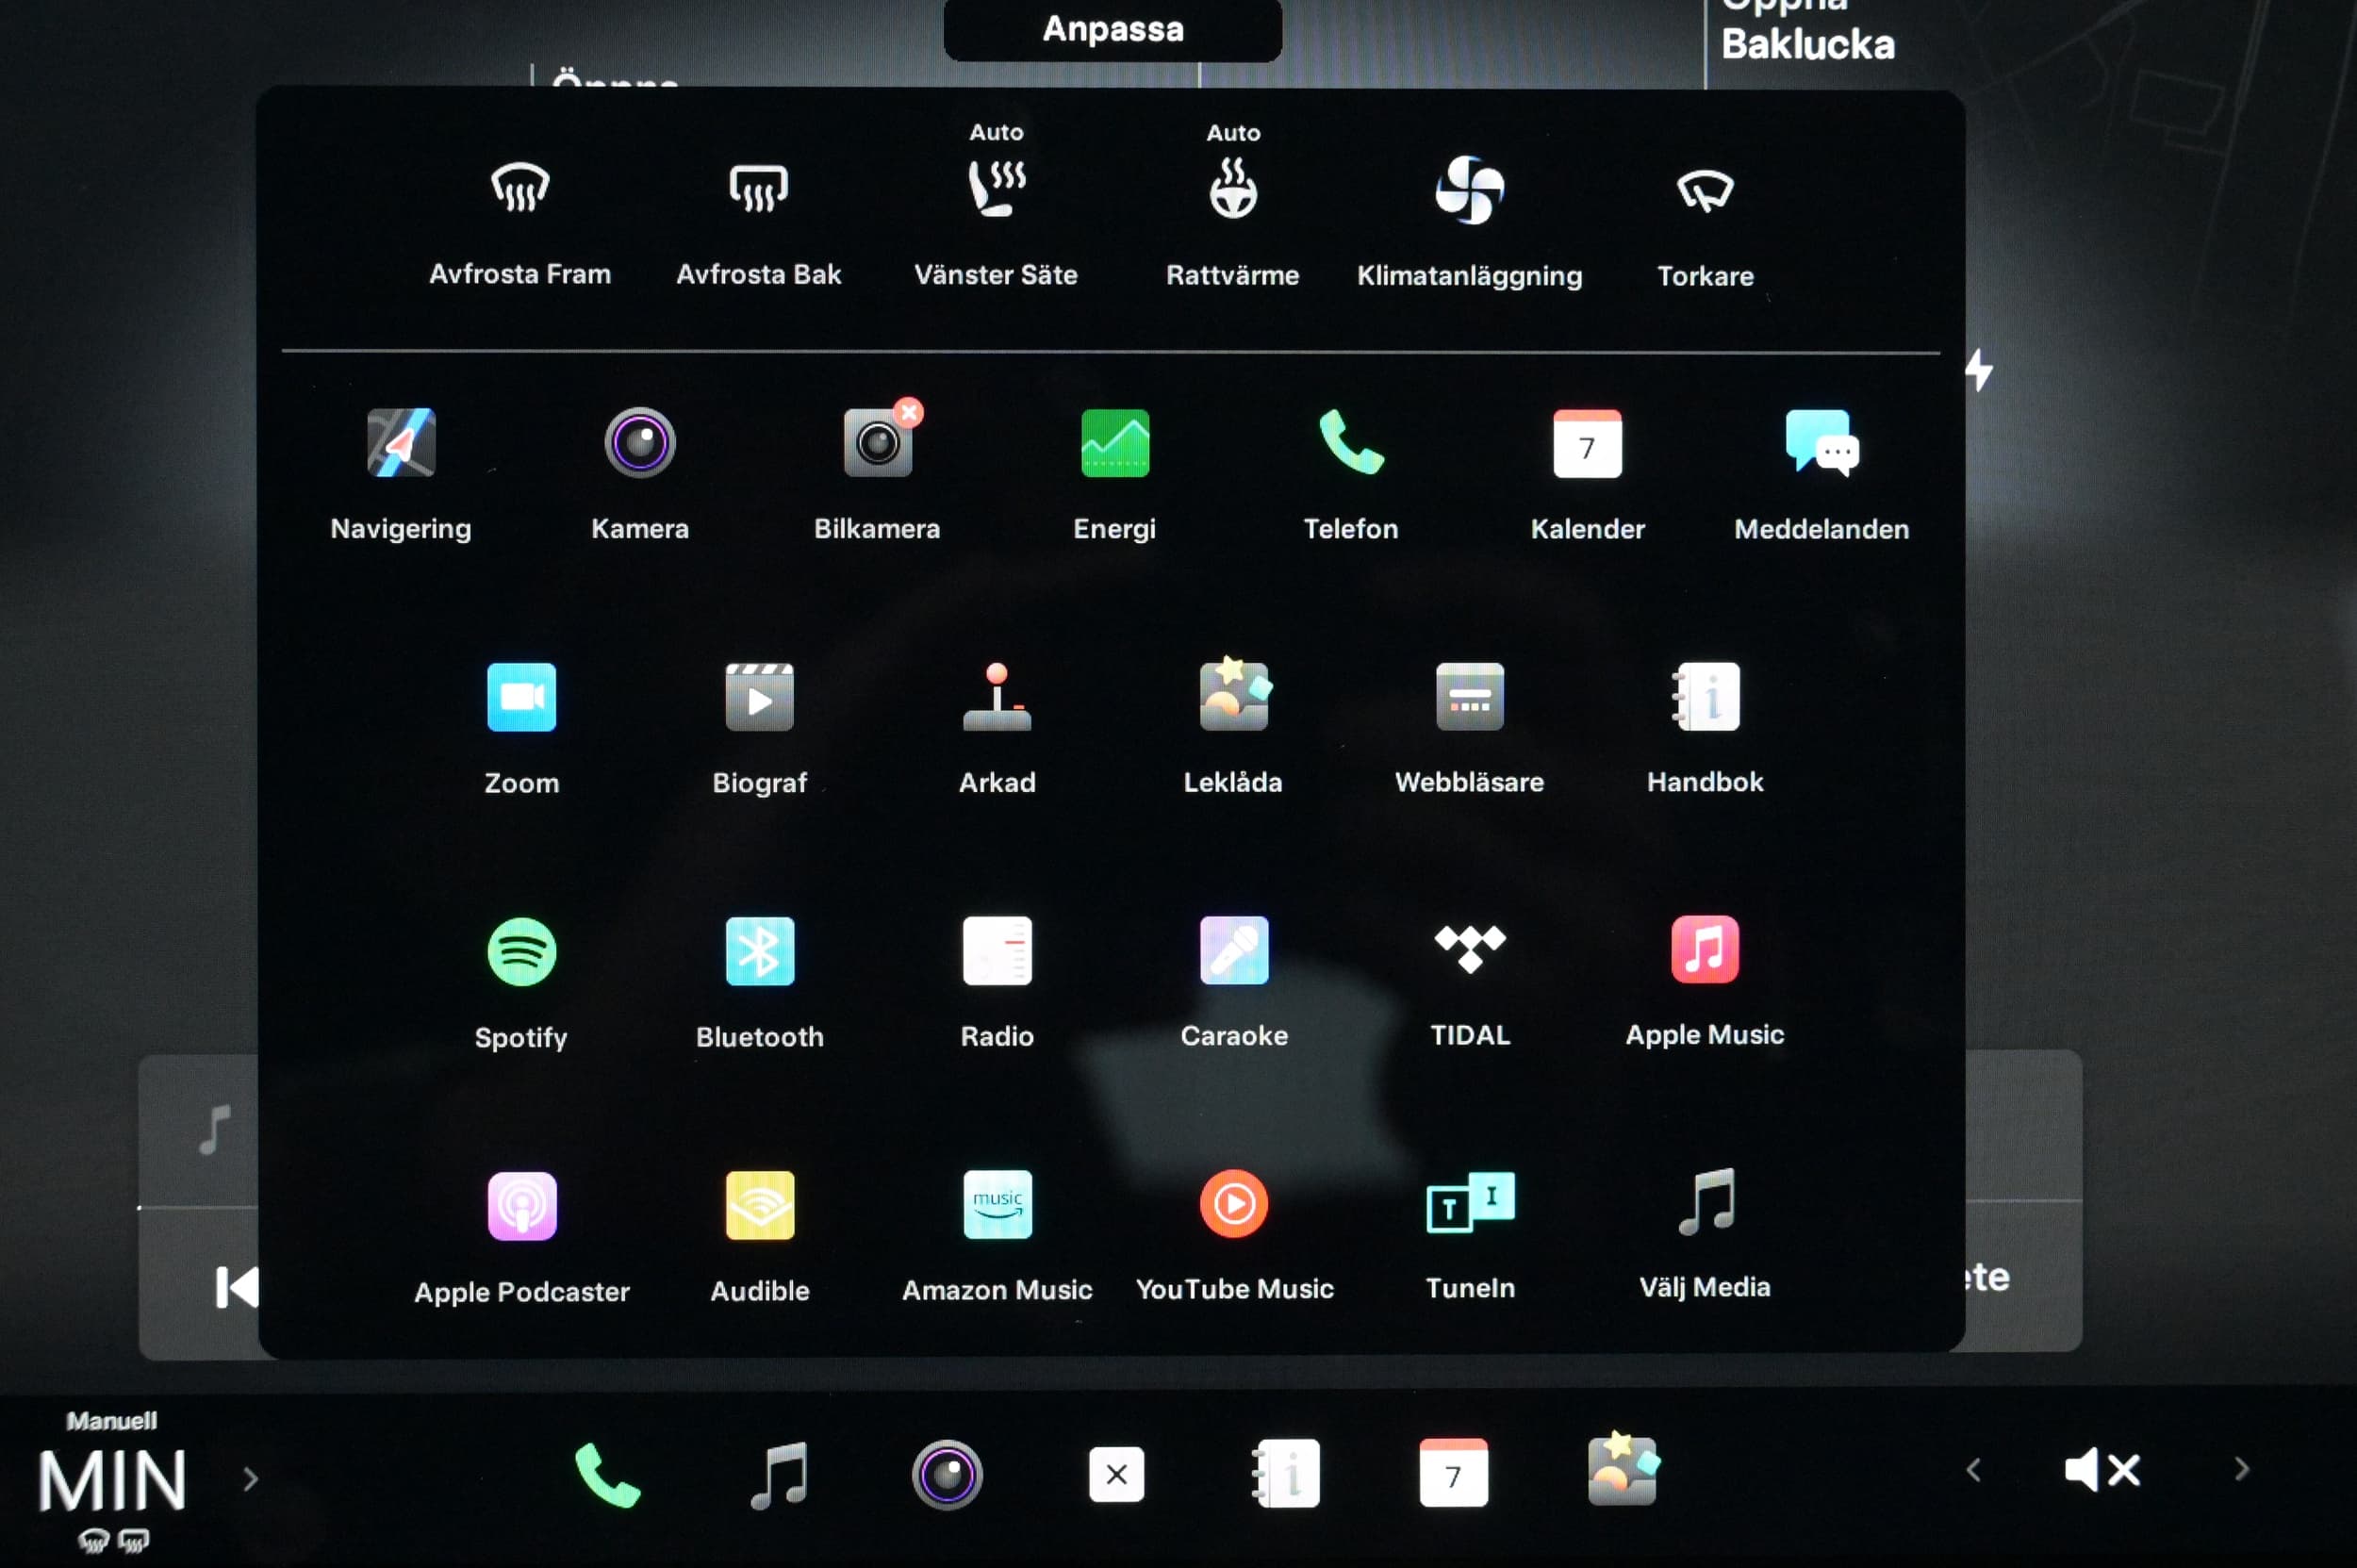Image resolution: width=2357 pixels, height=1568 pixels.
Task: Open the Bluetooth media source
Action: click(x=759, y=951)
